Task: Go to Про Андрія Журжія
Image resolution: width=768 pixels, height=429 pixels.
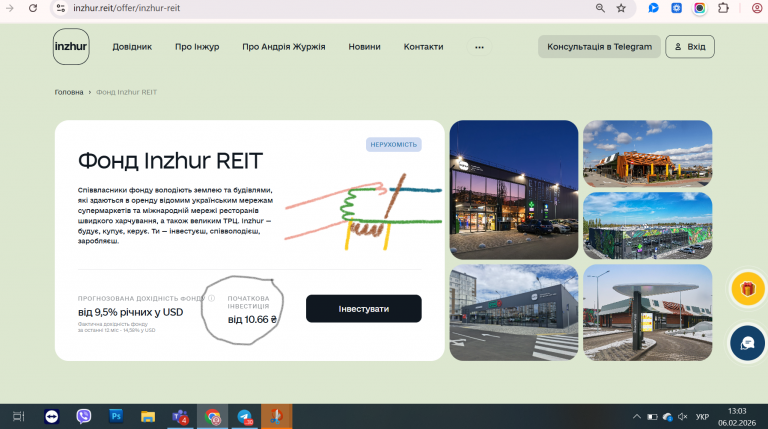Action: tap(284, 47)
